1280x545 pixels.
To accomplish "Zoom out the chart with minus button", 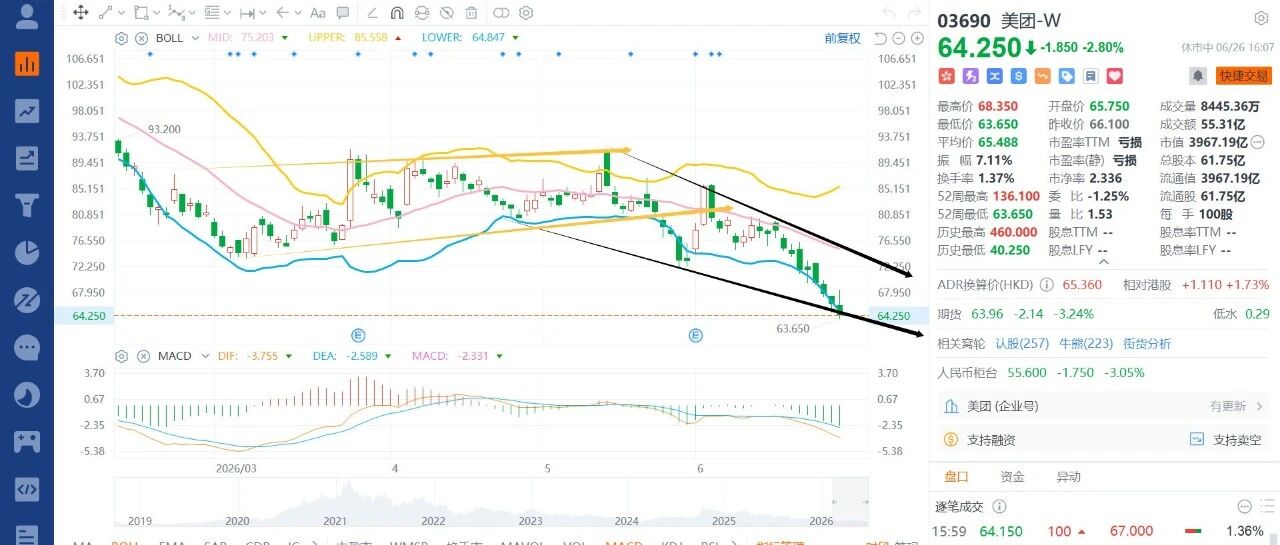I will [899, 38].
